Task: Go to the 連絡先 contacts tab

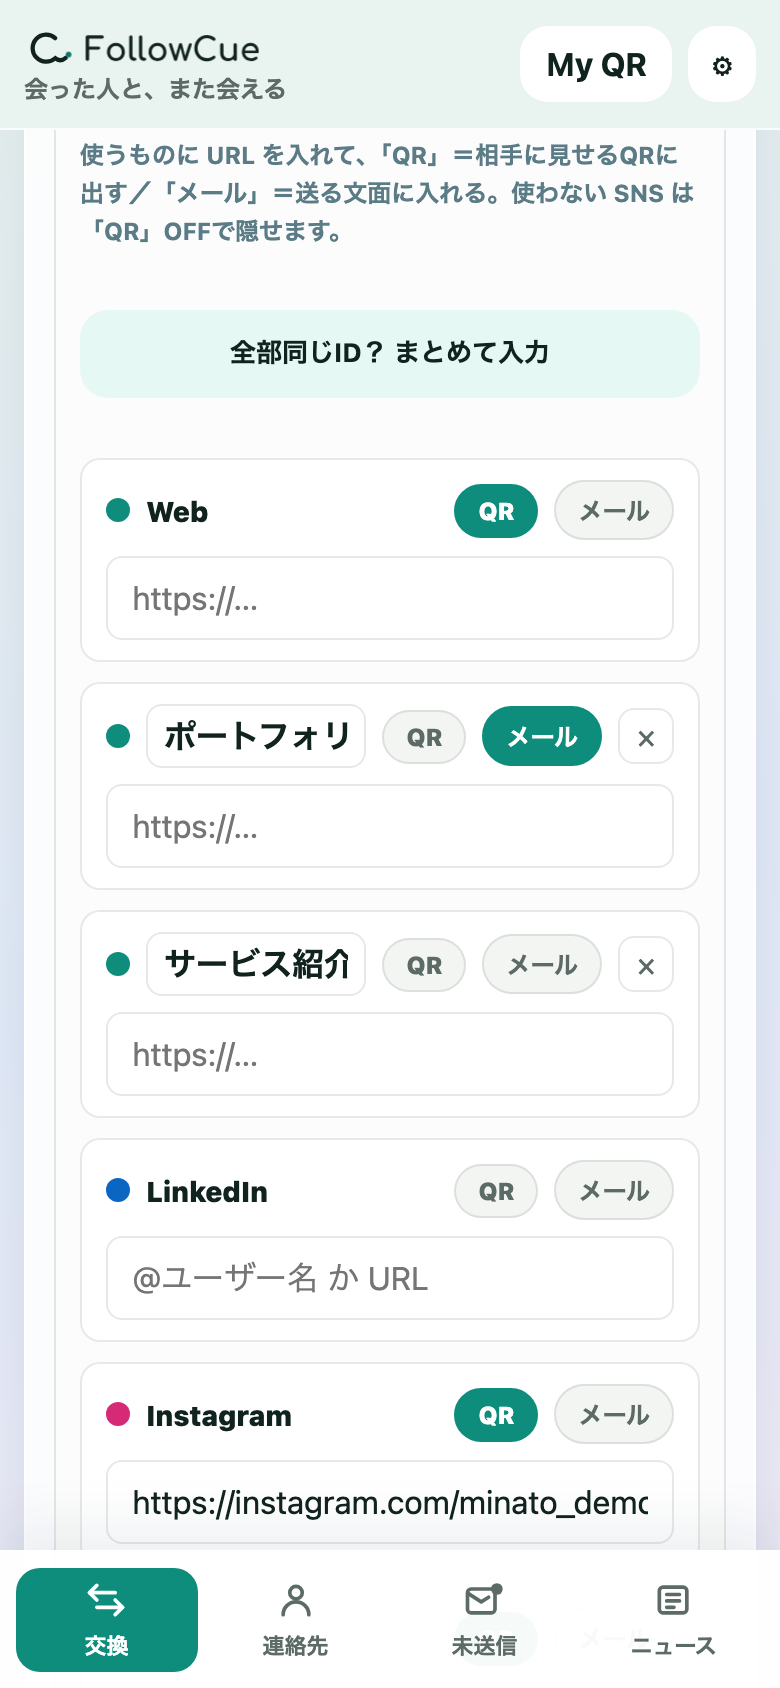Action: pos(295,1619)
